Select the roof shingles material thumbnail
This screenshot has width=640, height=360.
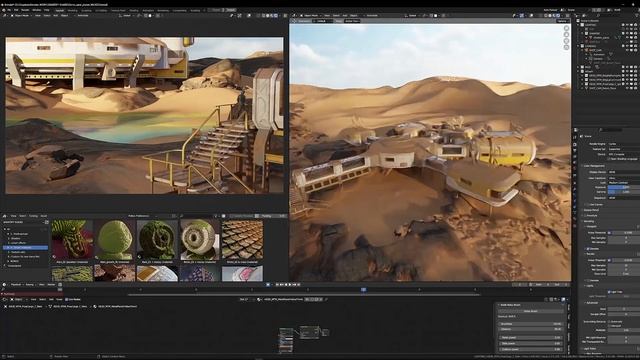(242, 240)
